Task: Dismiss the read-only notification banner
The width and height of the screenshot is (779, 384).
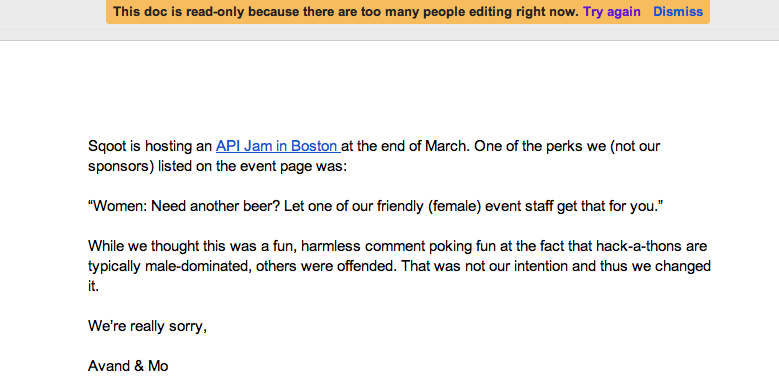Action: (678, 11)
